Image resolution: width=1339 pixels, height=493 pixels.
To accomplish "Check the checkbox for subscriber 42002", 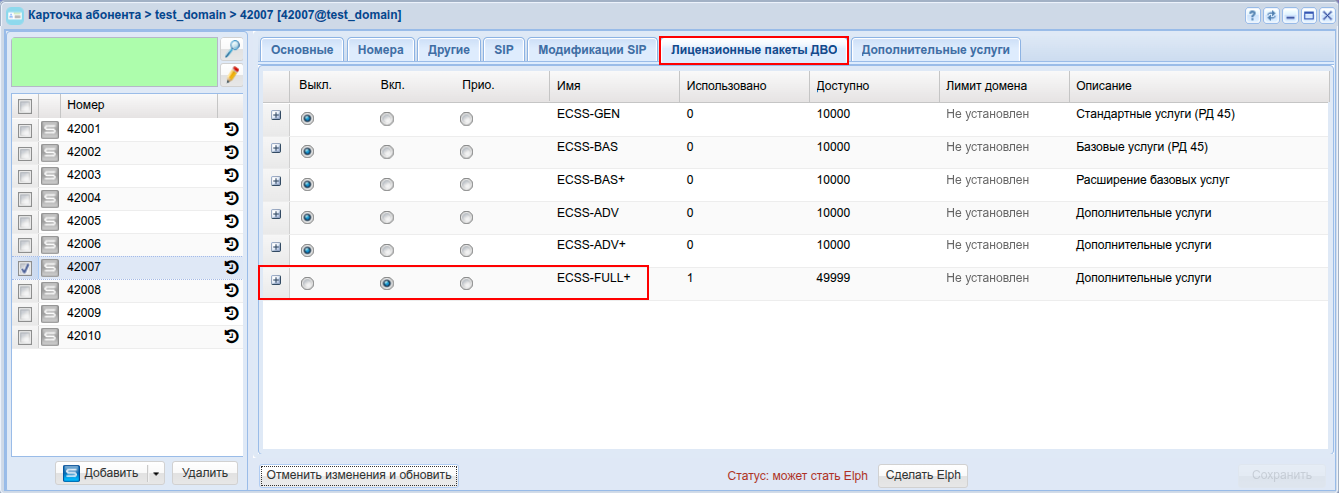I will click(x=25, y=152).
